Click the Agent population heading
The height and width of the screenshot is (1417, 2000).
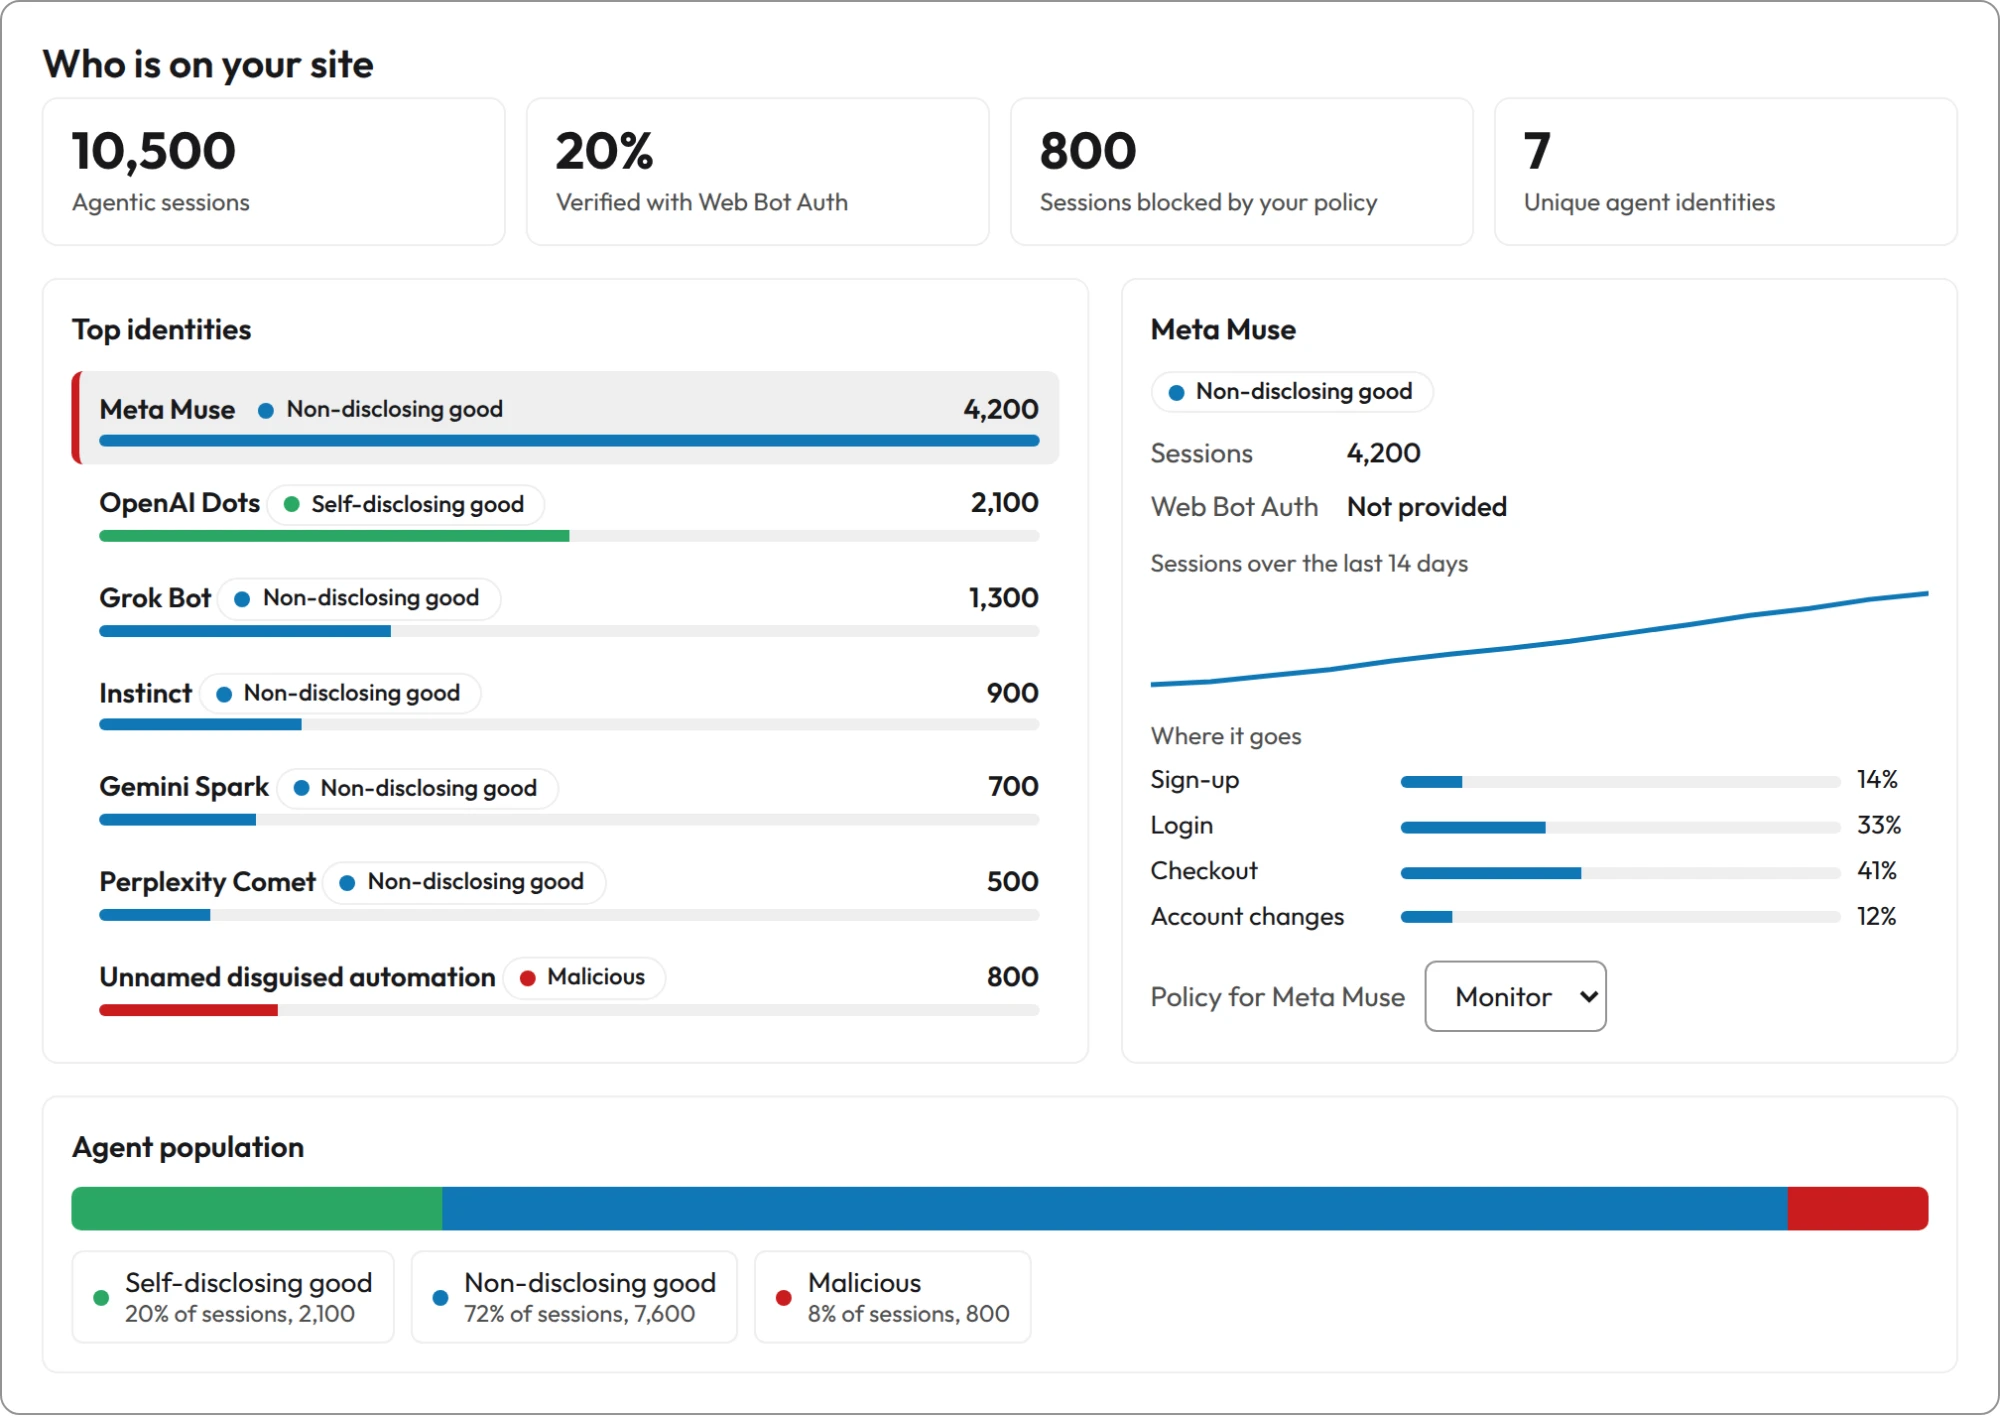click(188, 1147)
